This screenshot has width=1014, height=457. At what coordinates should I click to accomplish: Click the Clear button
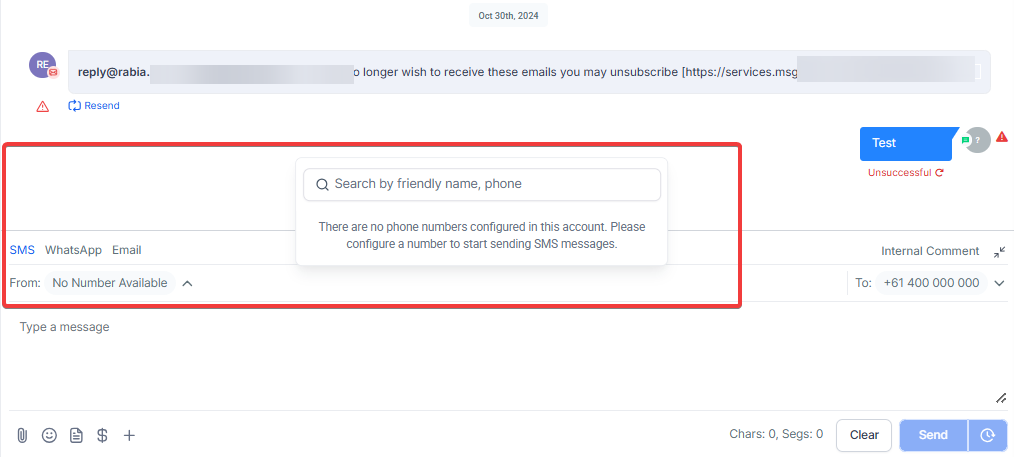click(x=864, y=435)
